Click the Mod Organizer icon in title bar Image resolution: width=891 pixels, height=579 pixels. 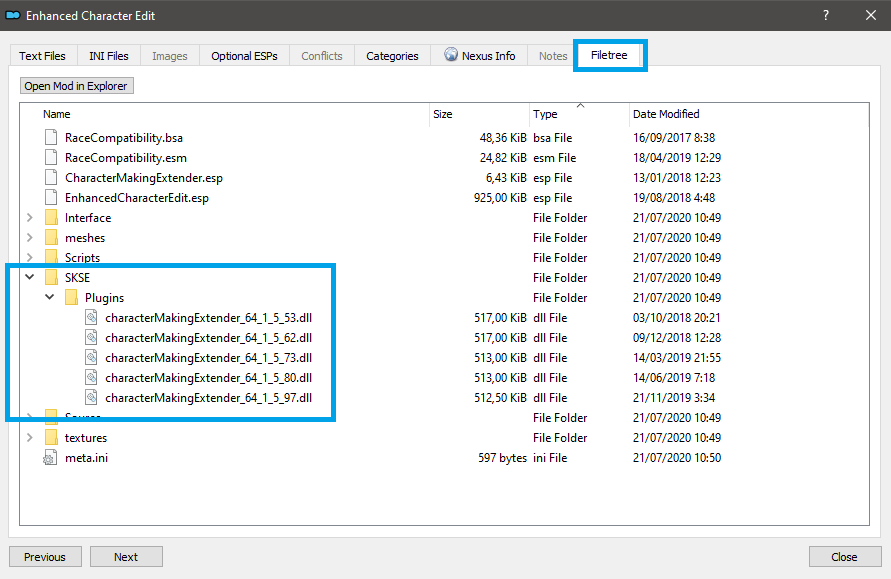pos(13,15)
